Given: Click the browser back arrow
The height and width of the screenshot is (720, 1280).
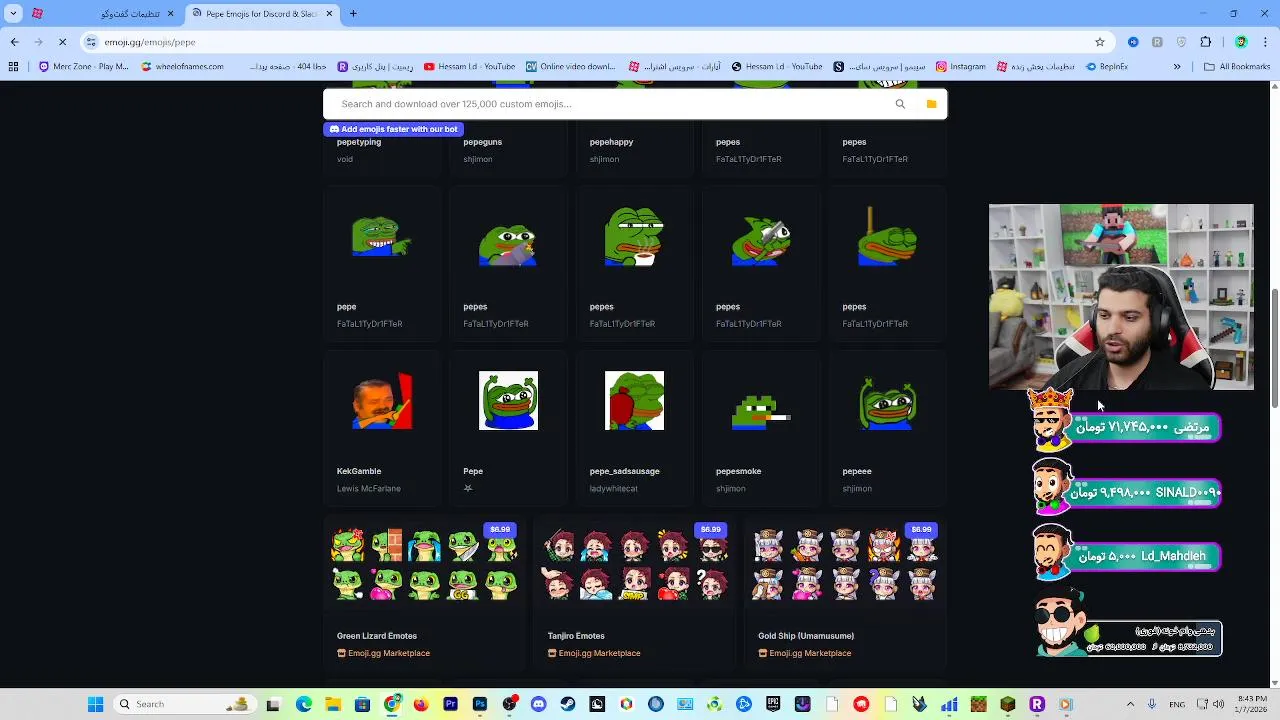Looking at the screenshot, I should click(14, 42).
